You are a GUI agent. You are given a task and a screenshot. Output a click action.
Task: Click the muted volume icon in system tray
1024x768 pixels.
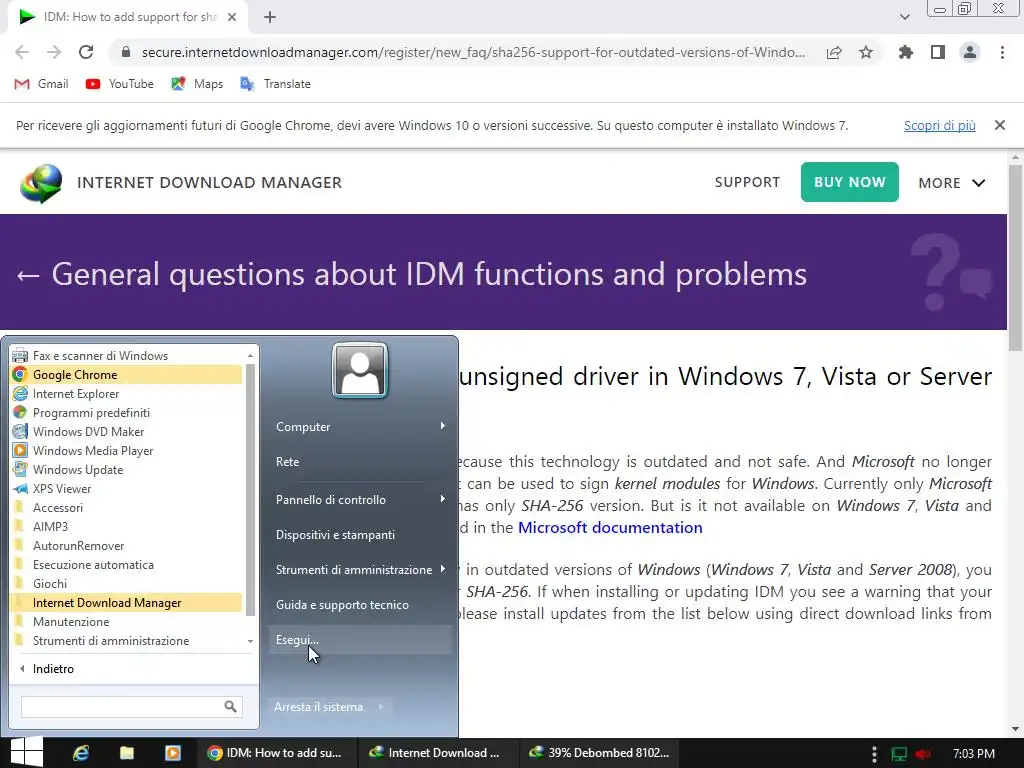point(923,754)
